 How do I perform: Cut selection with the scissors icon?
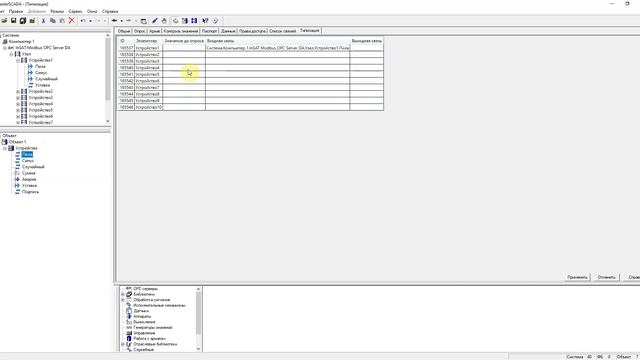(x=43, y=20)
